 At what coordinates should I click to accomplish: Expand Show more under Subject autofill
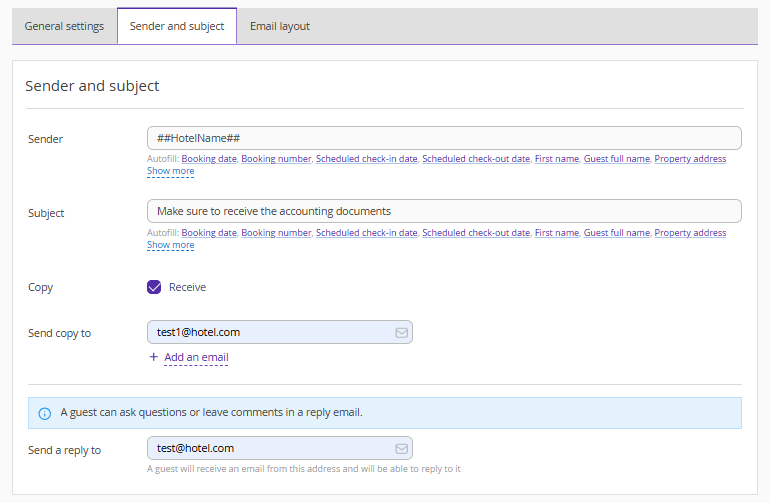170,245
